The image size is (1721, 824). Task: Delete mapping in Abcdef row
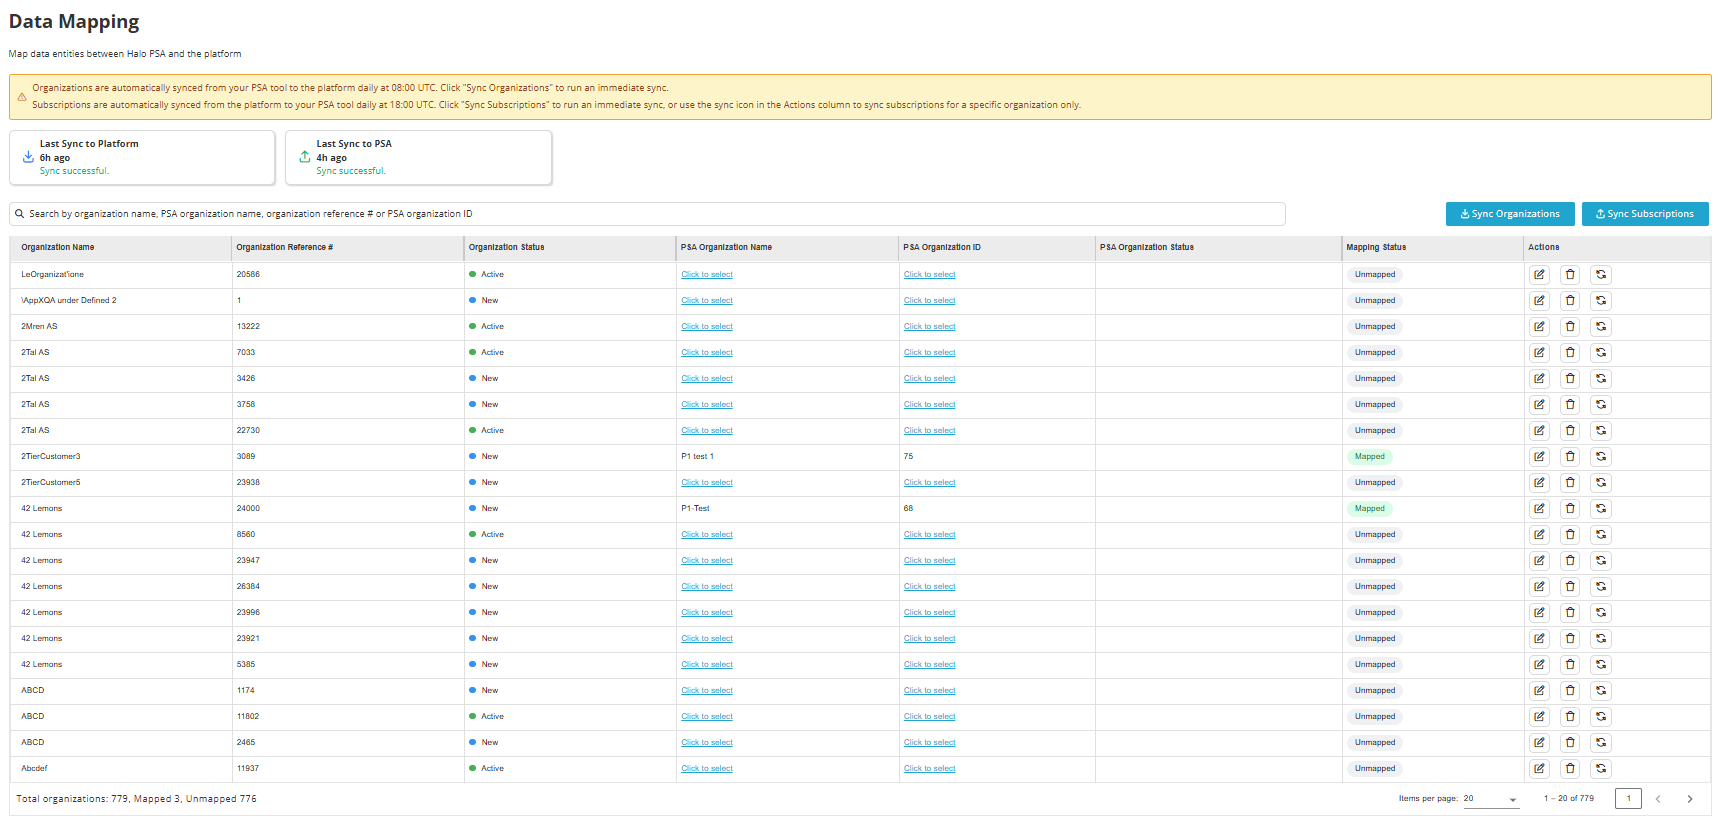(1570, 768)
